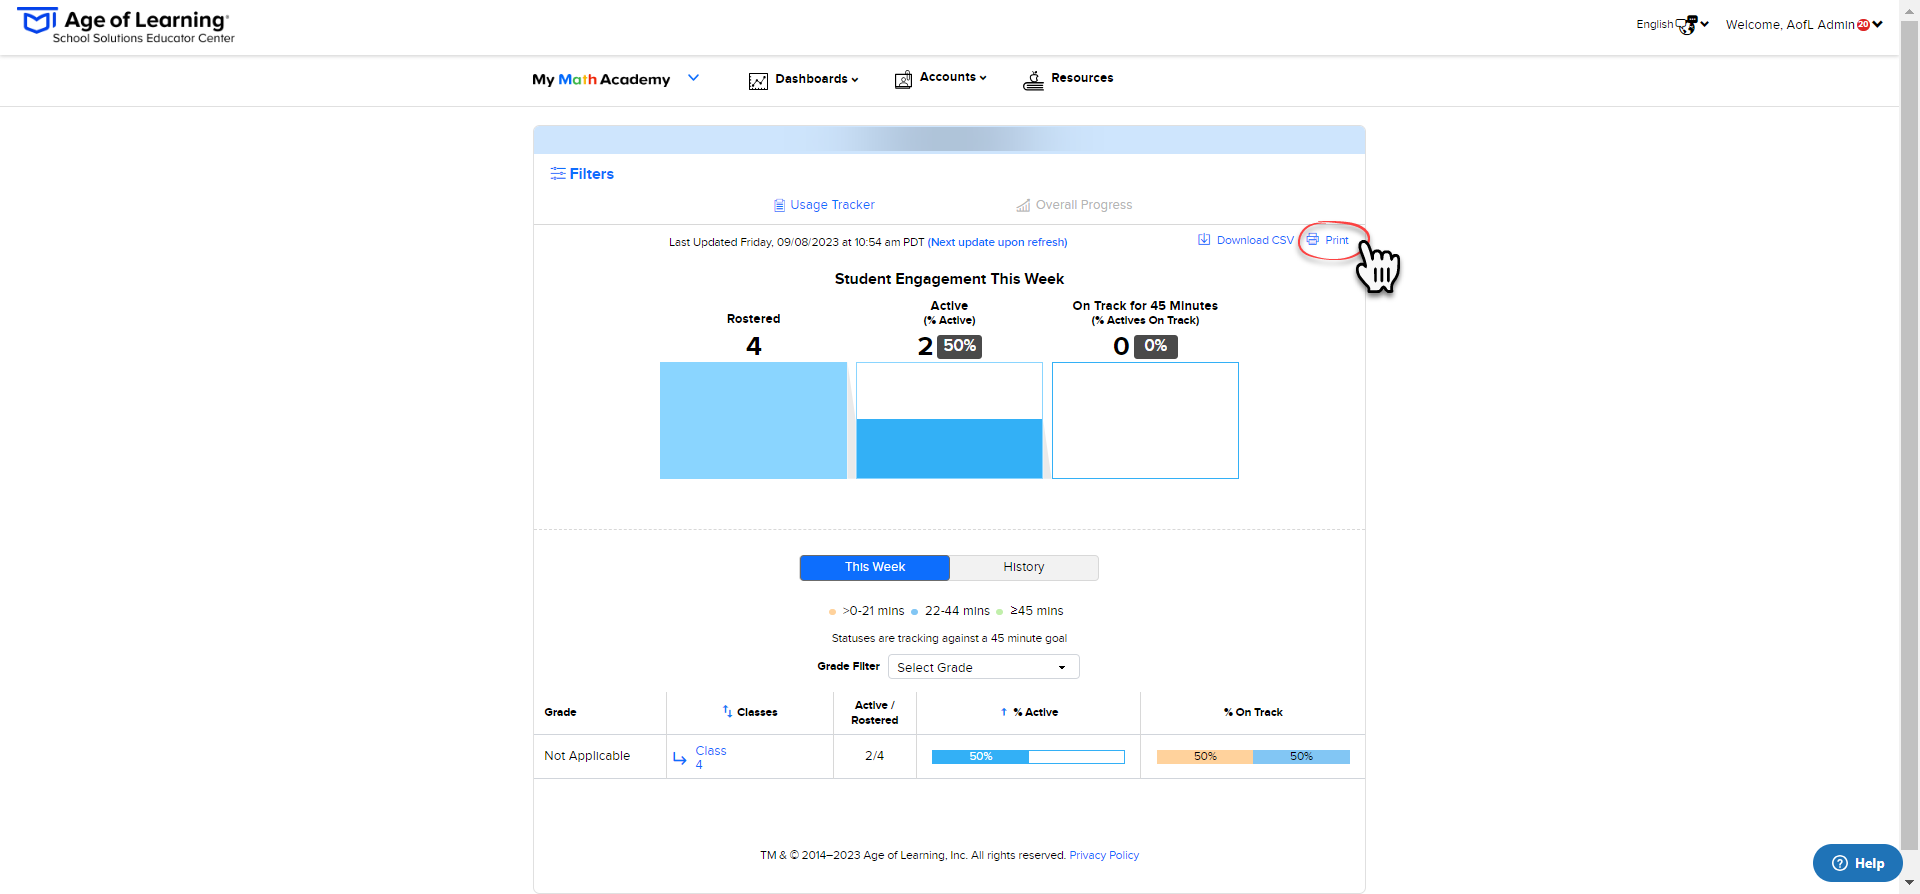Click the Accounts icon in navigation

point(903,80)
